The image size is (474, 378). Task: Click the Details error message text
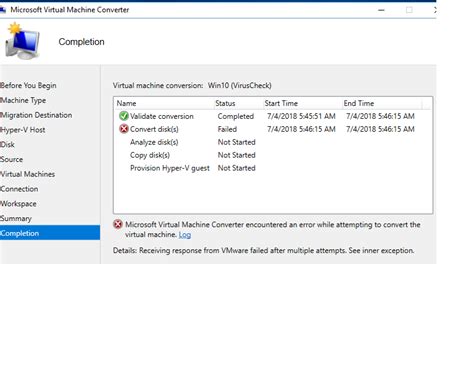click(x=263, y=251)
